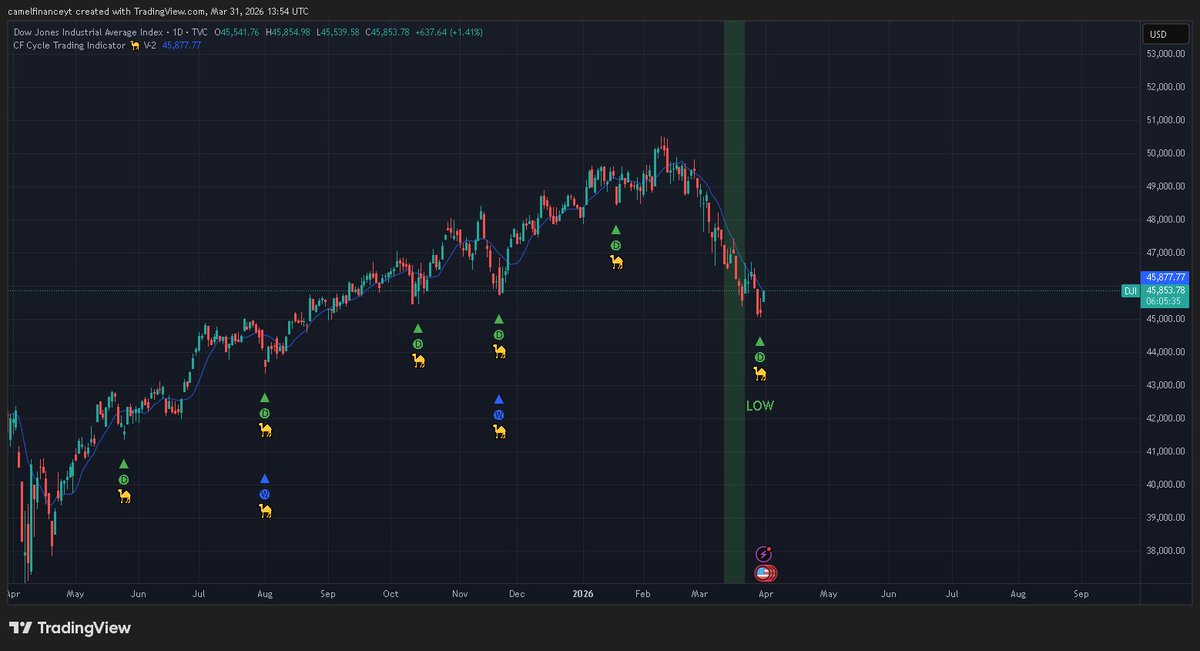Viewport: 1200px width, 651px height.
Task: Select the purple lightning earnings icon above the flag
Action: (764, 551)
